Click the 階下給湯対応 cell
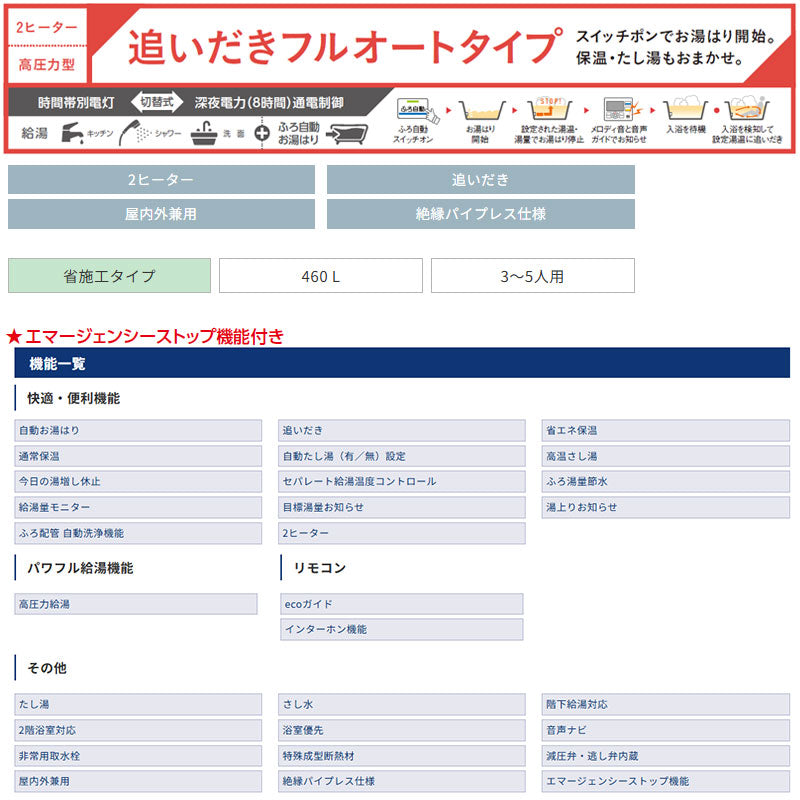 (666, 705)
